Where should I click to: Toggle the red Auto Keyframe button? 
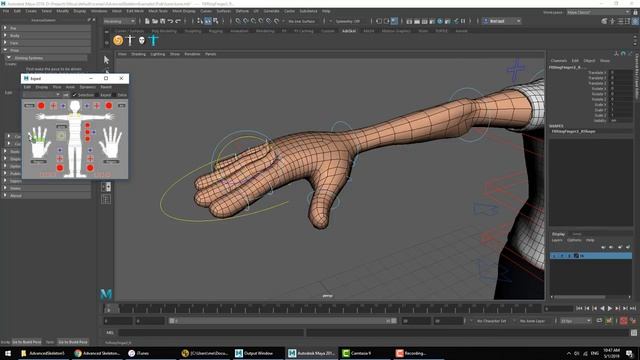[623, 321]
